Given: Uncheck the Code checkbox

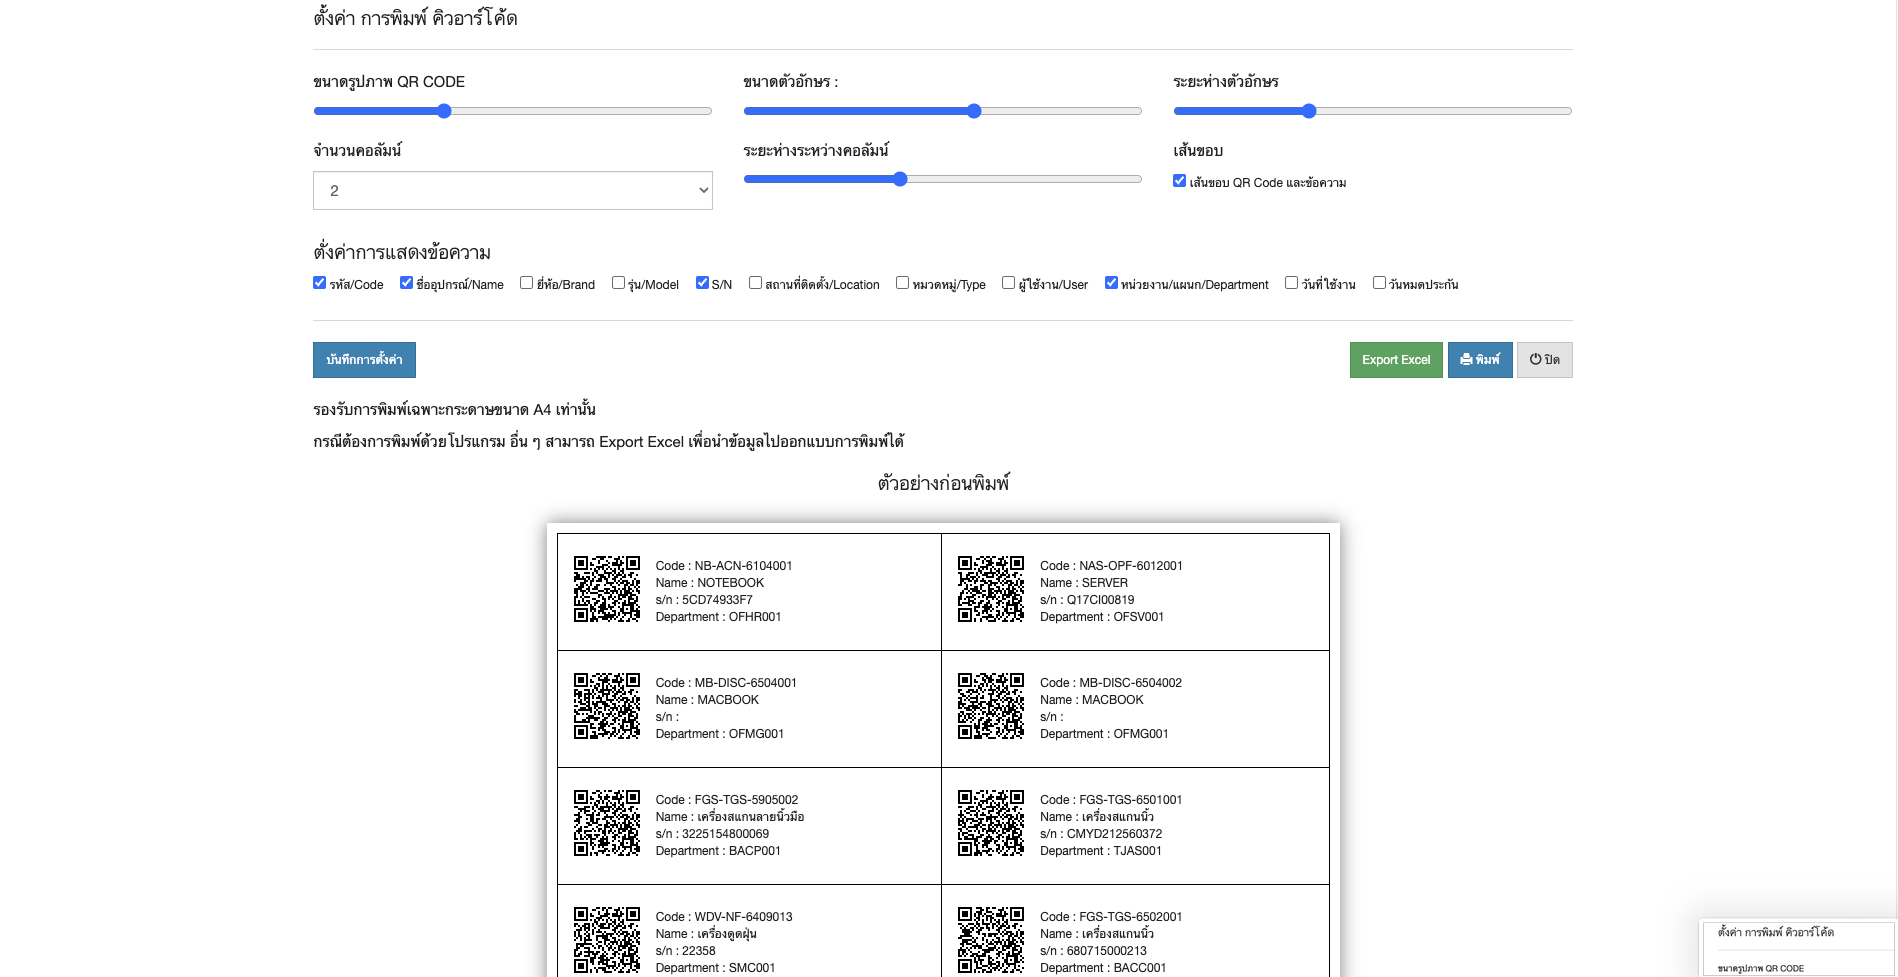Looking at the screenshot, I should pos(319,283).
